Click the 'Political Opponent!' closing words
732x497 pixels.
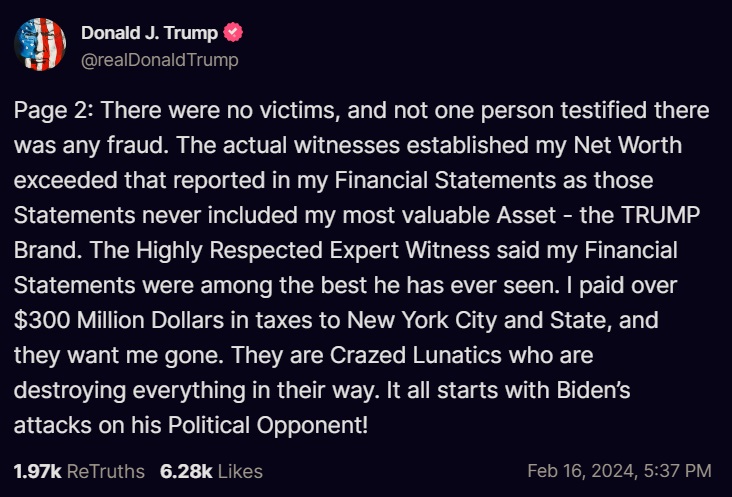pos(268,426)
